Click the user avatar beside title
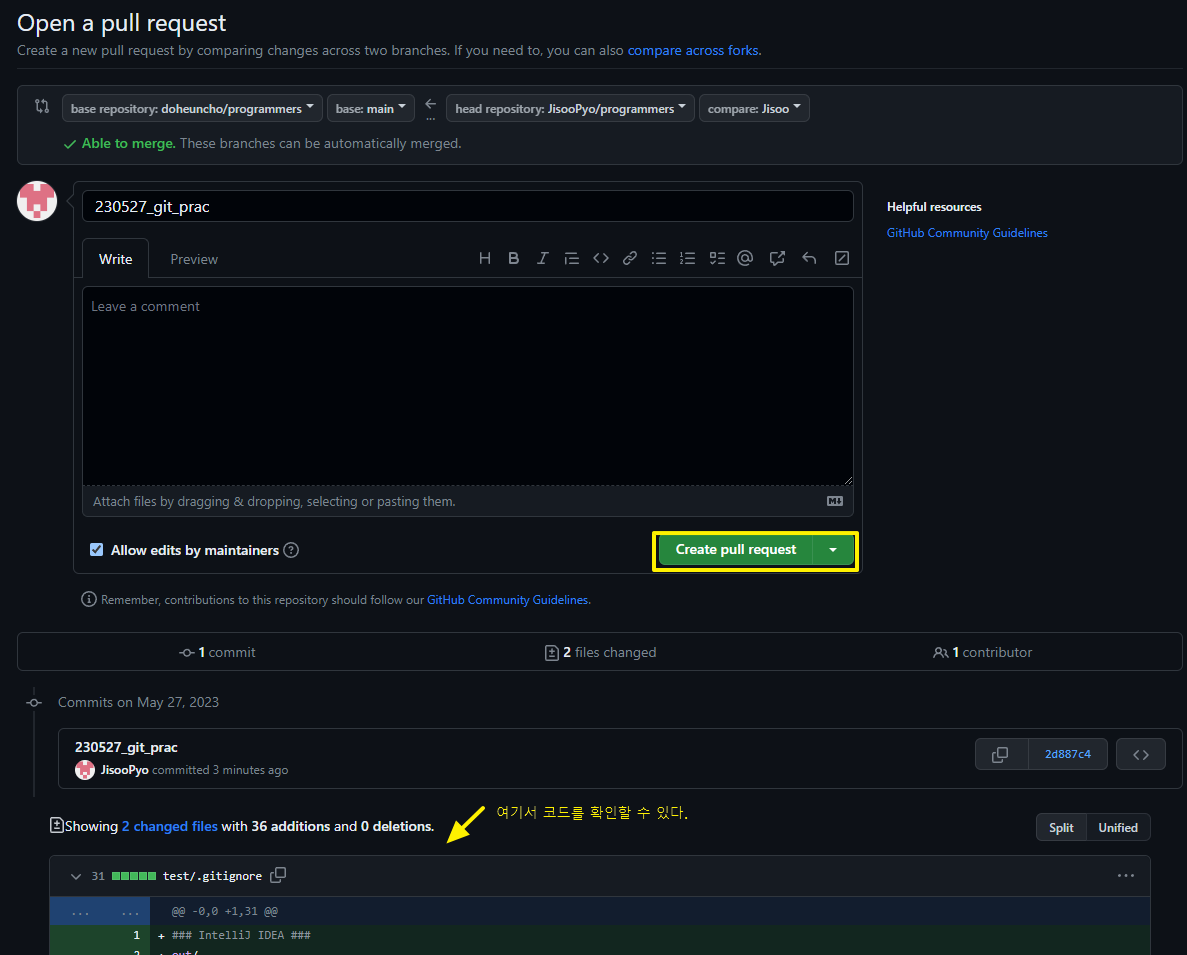Image resolution: width=1187 pixels, height=955 pixels. click(37, 201)
